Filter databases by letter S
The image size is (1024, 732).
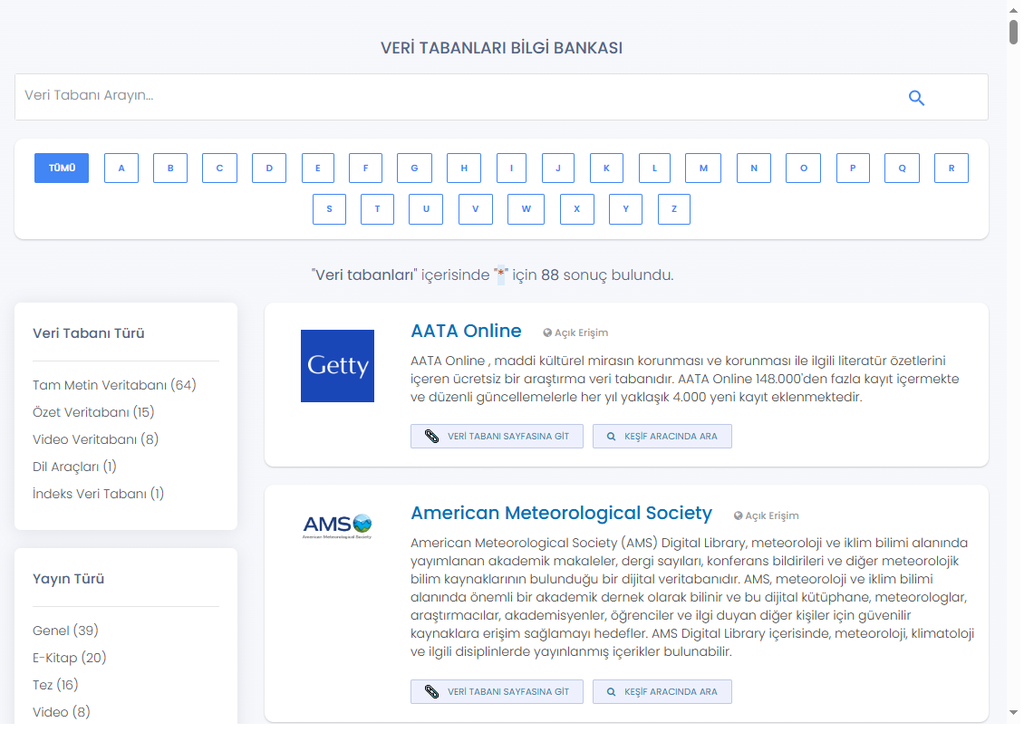click(x=329, y=209)
